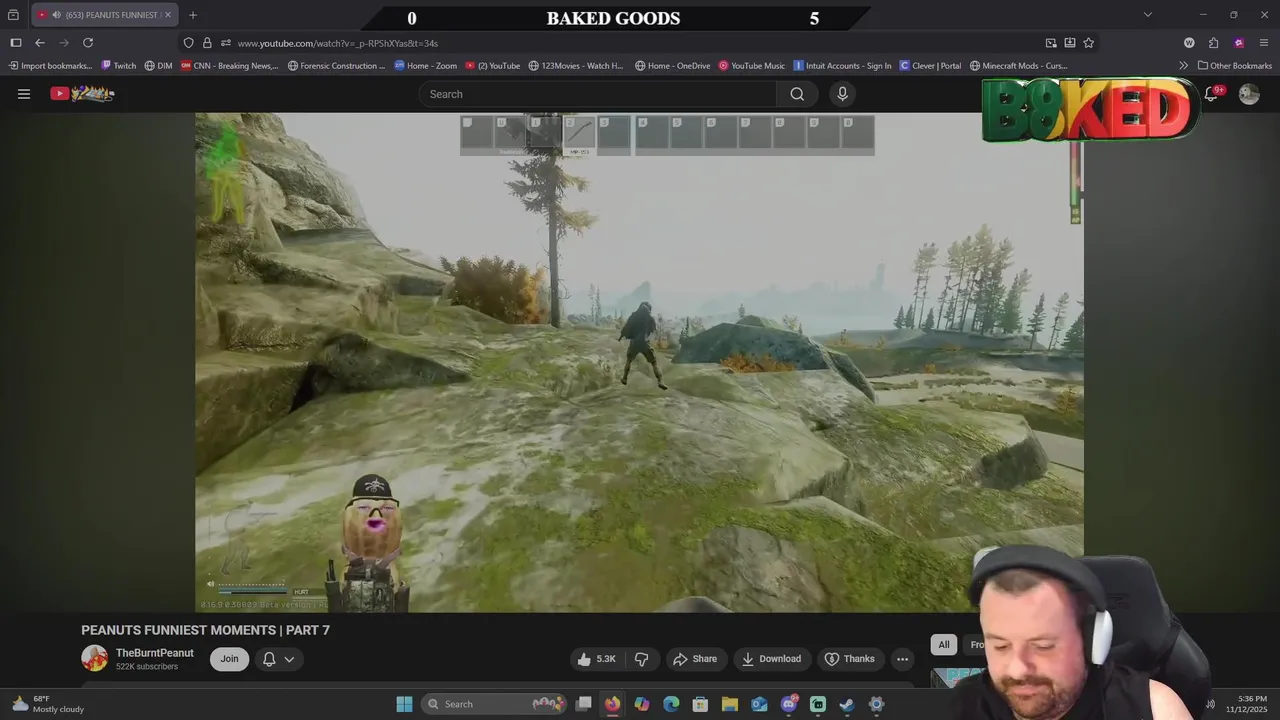Open Firefox extensions puzzle icon
Screen dimensions: 1280x720
1213,43
